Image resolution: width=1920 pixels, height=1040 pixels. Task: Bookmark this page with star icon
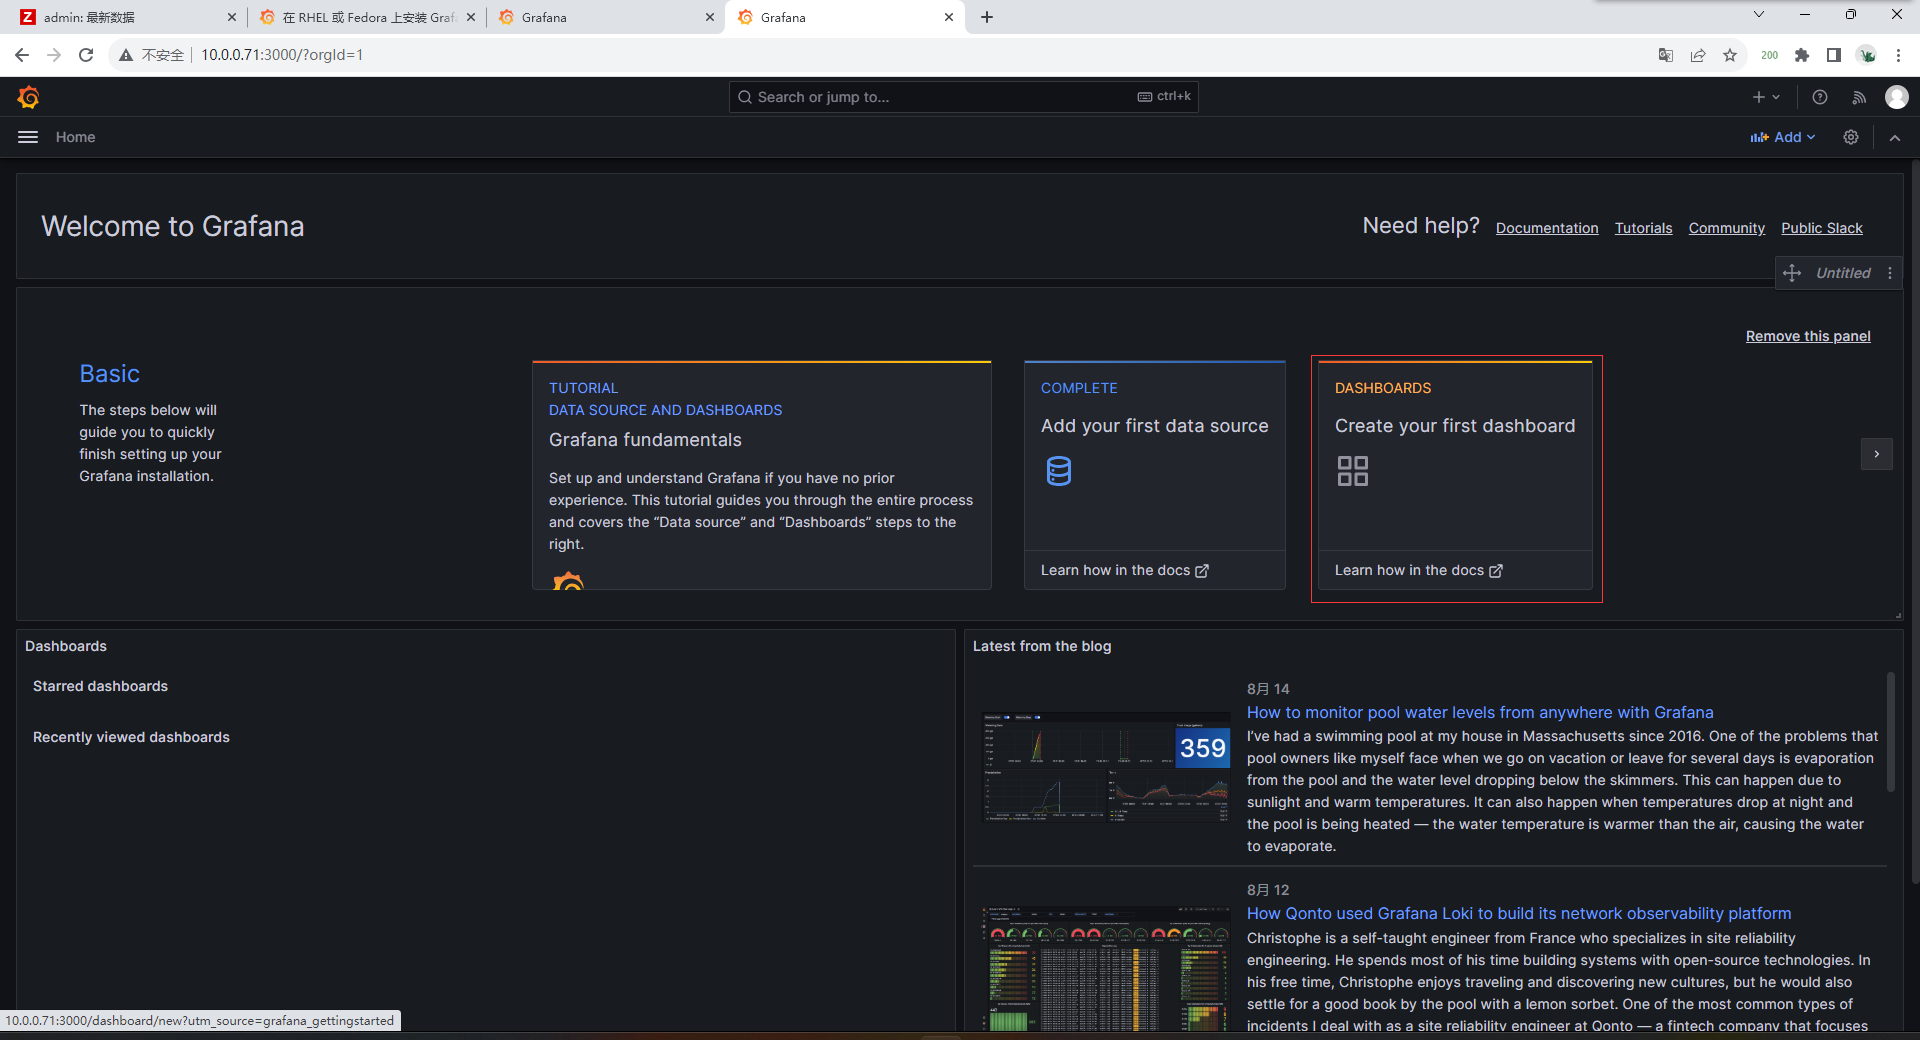click(x=1730, y=55)
